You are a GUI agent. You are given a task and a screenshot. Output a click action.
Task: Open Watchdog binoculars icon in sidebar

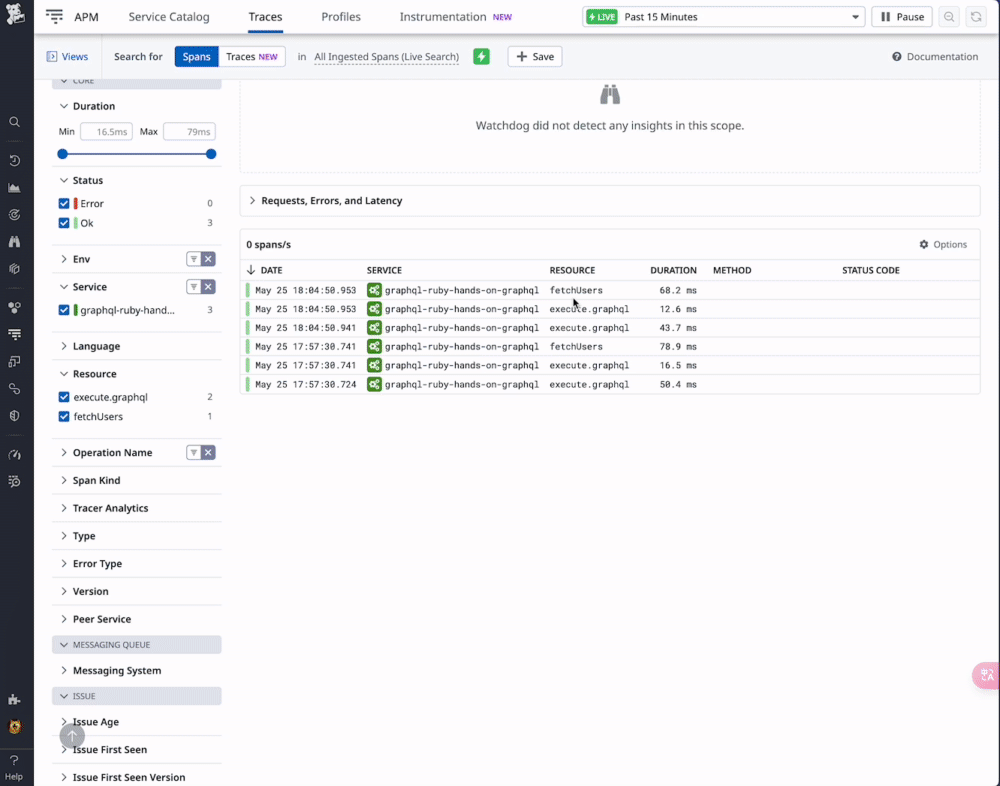pos(14,242)
